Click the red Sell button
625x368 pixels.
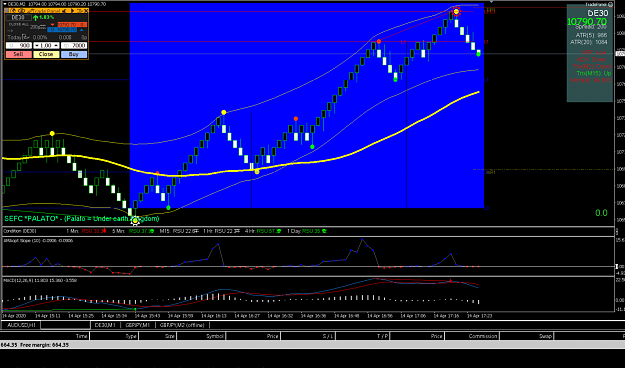pos(19,54)
